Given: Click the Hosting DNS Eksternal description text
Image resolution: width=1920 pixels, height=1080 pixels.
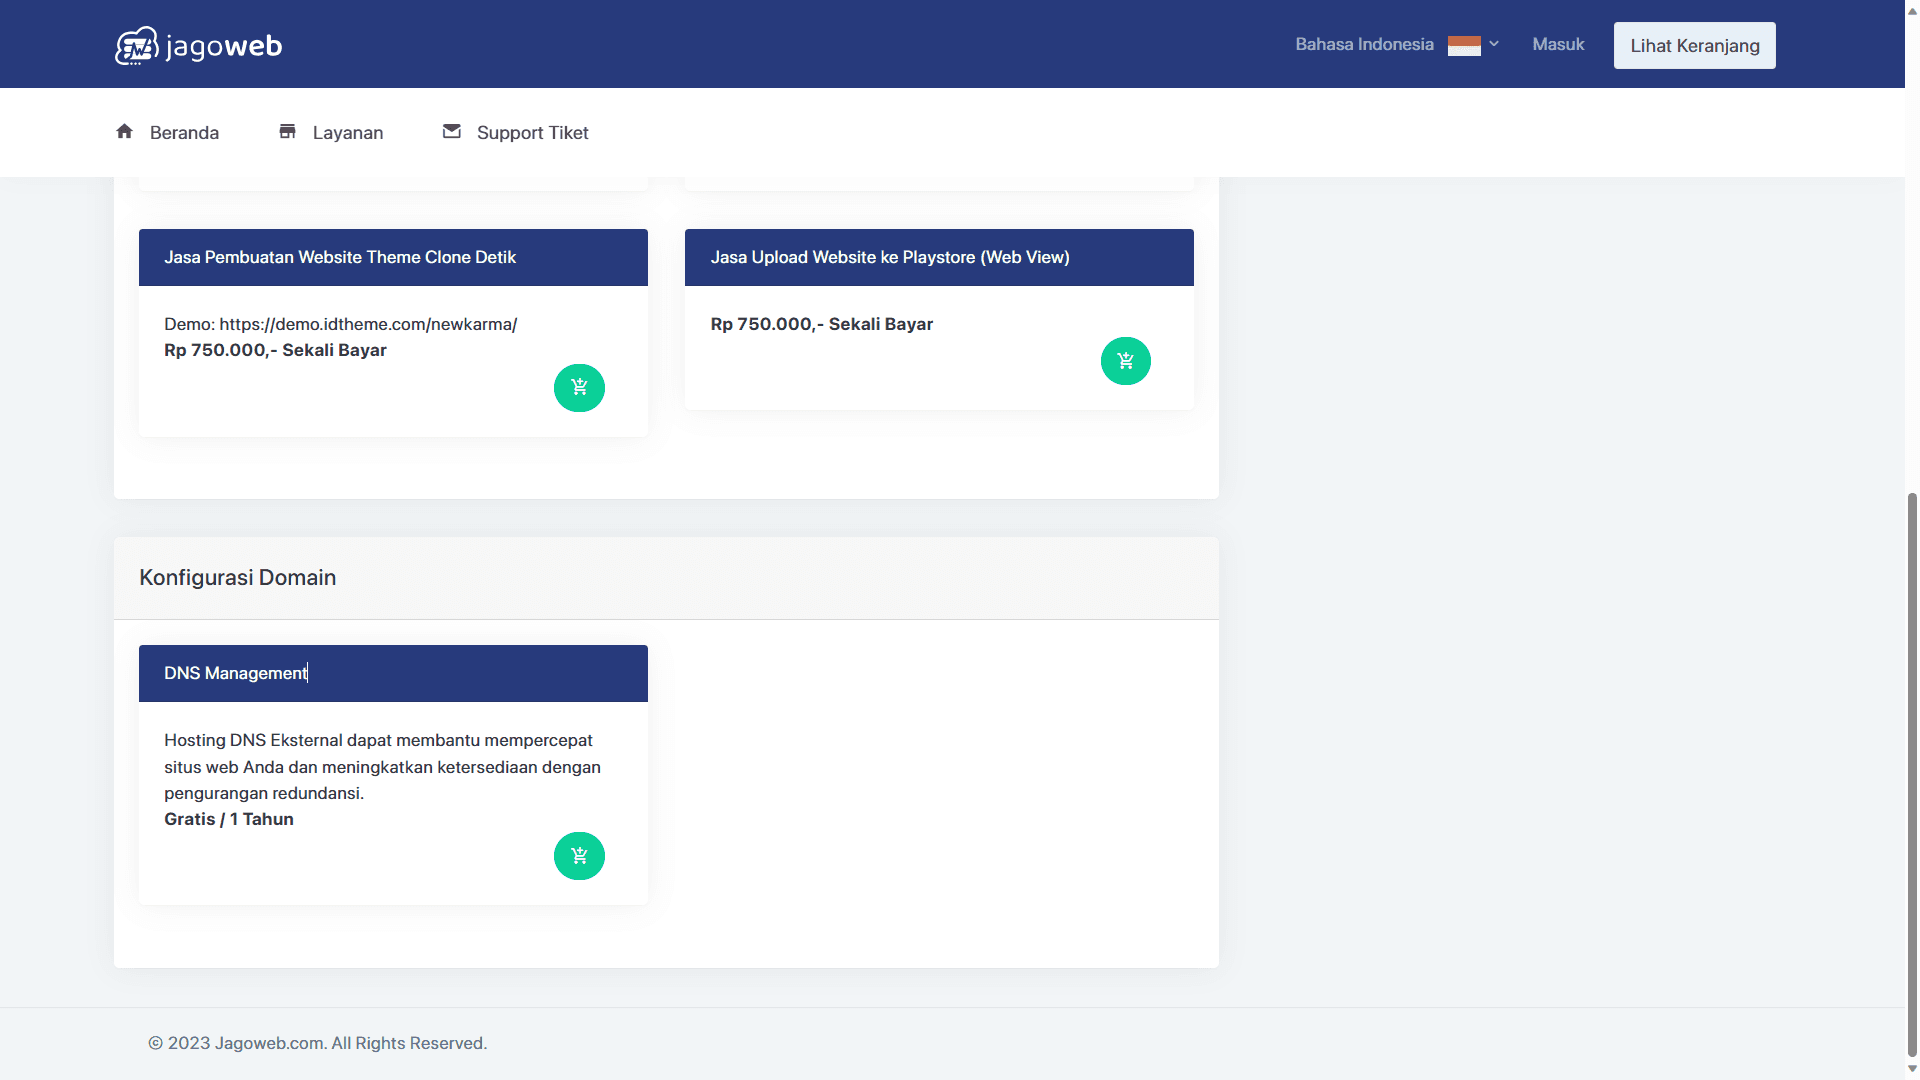Looking at the screenshot, I should (x=382, y=767).
